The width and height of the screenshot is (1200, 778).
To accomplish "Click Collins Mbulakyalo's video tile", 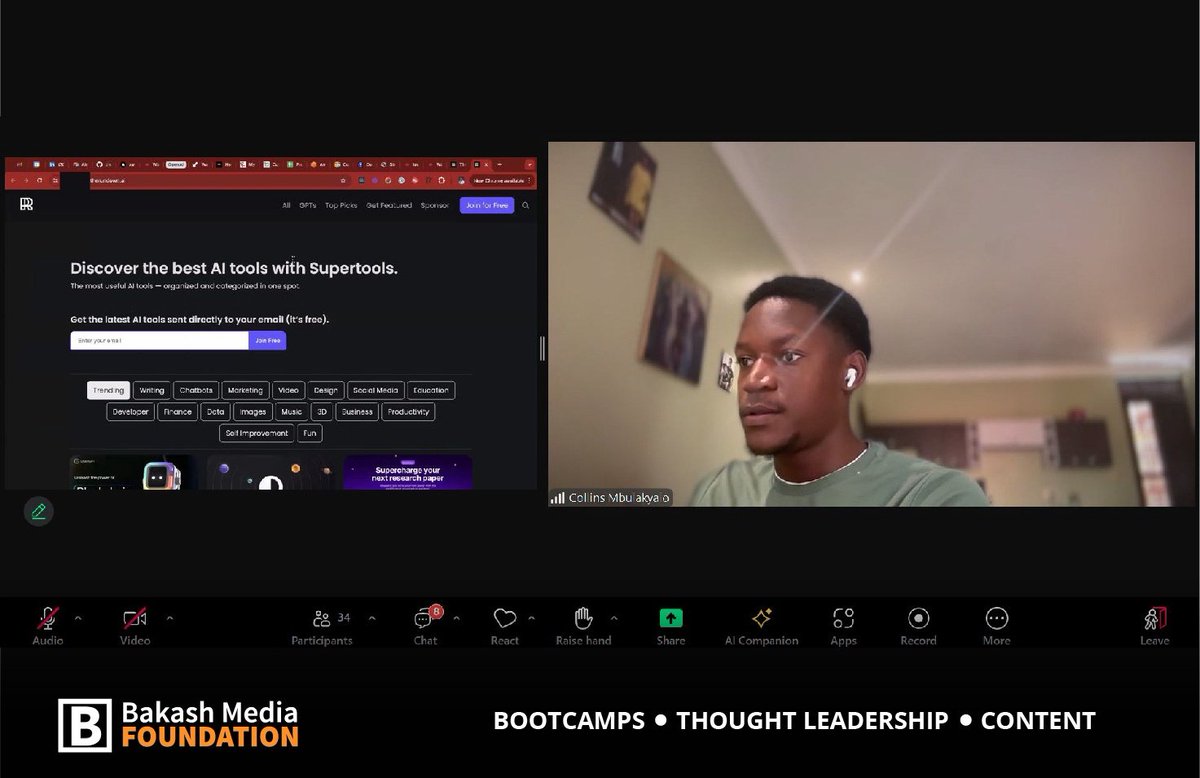I will pyautogui.click(x=871, y=324).
